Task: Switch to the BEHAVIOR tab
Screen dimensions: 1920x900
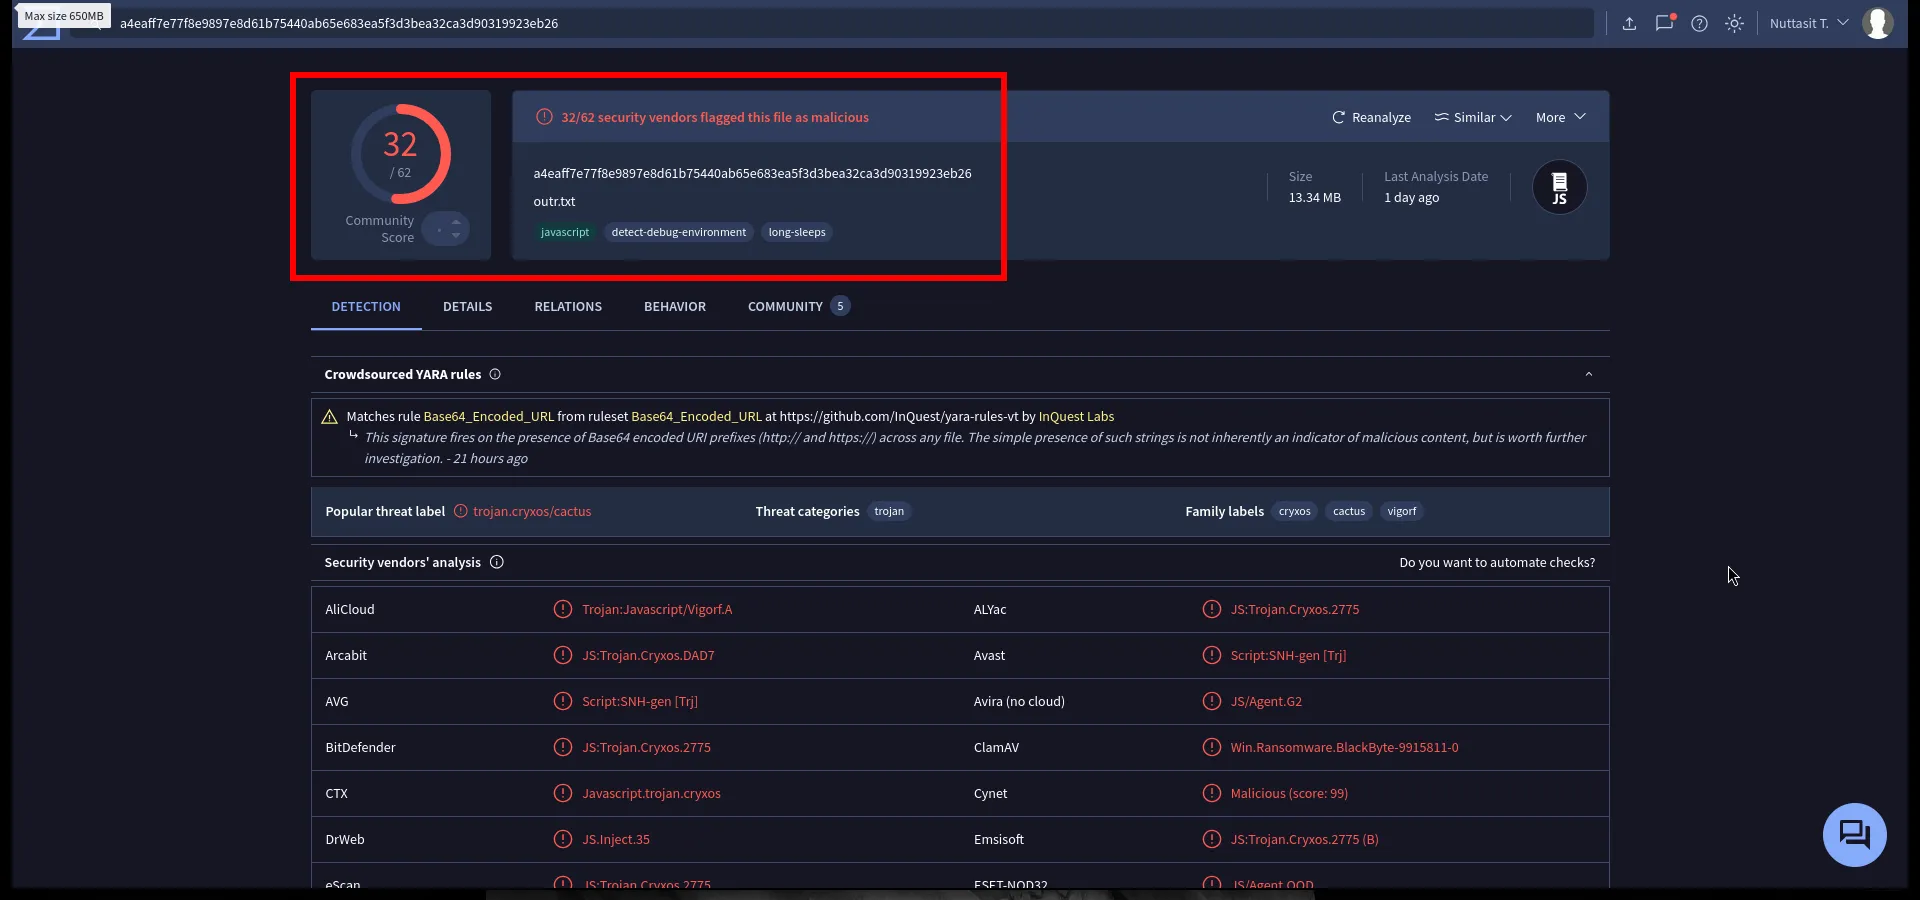Action: [x=674, y=306]
